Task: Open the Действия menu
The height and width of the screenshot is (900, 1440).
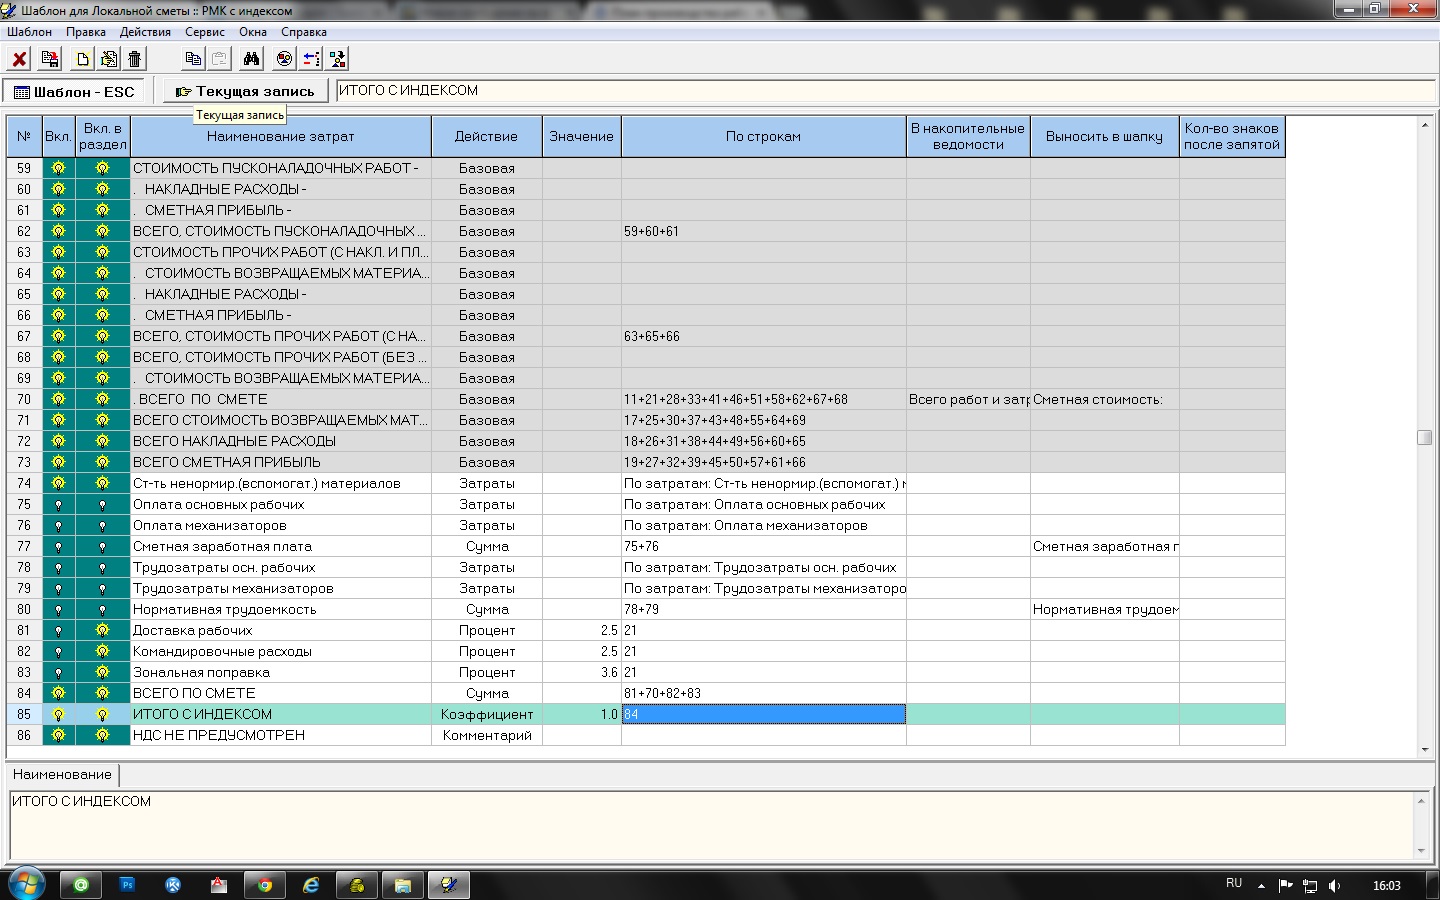Action: [x=145, y=32]
